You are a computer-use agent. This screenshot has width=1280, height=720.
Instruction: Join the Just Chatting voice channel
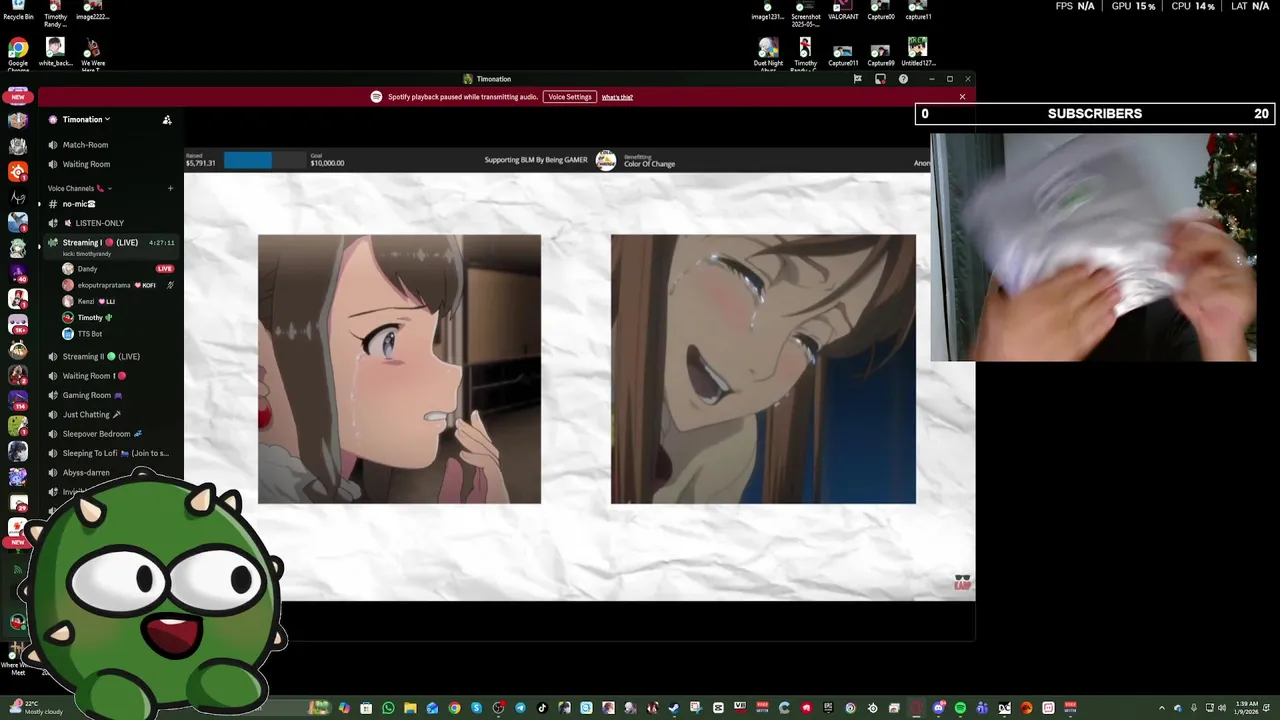[86, 414]
